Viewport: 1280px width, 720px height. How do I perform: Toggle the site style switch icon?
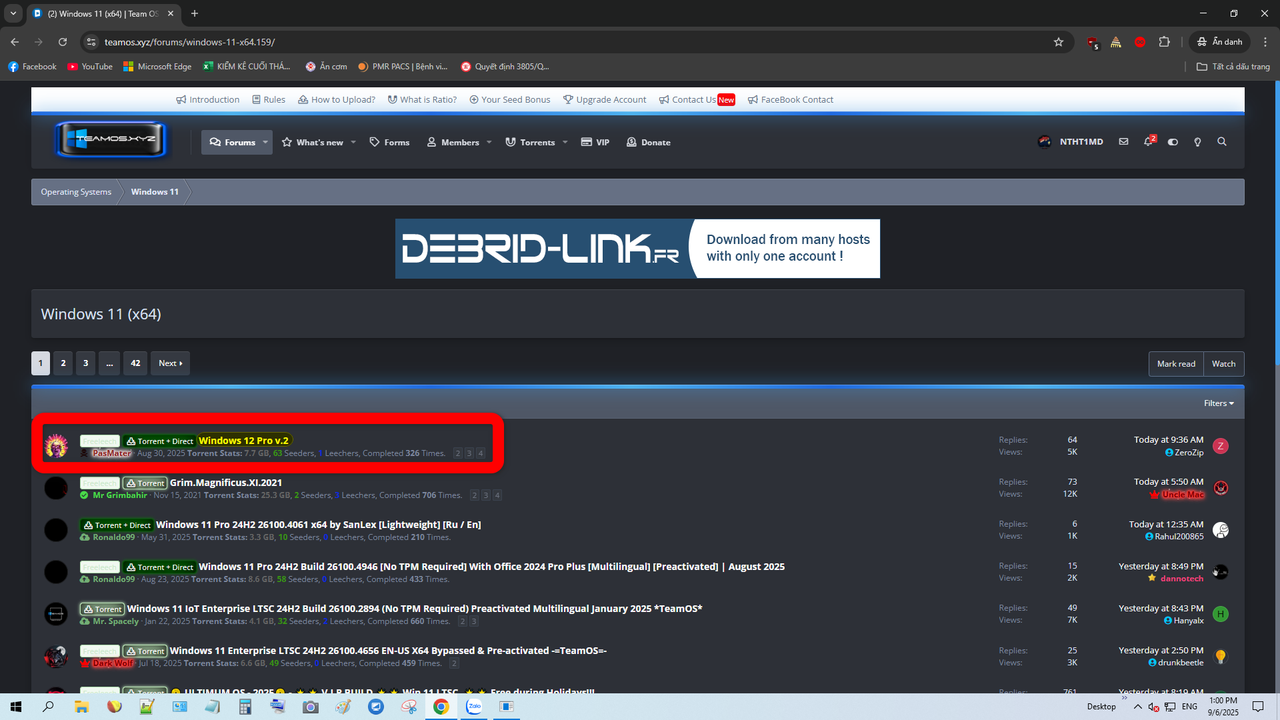pos(1173,142)
